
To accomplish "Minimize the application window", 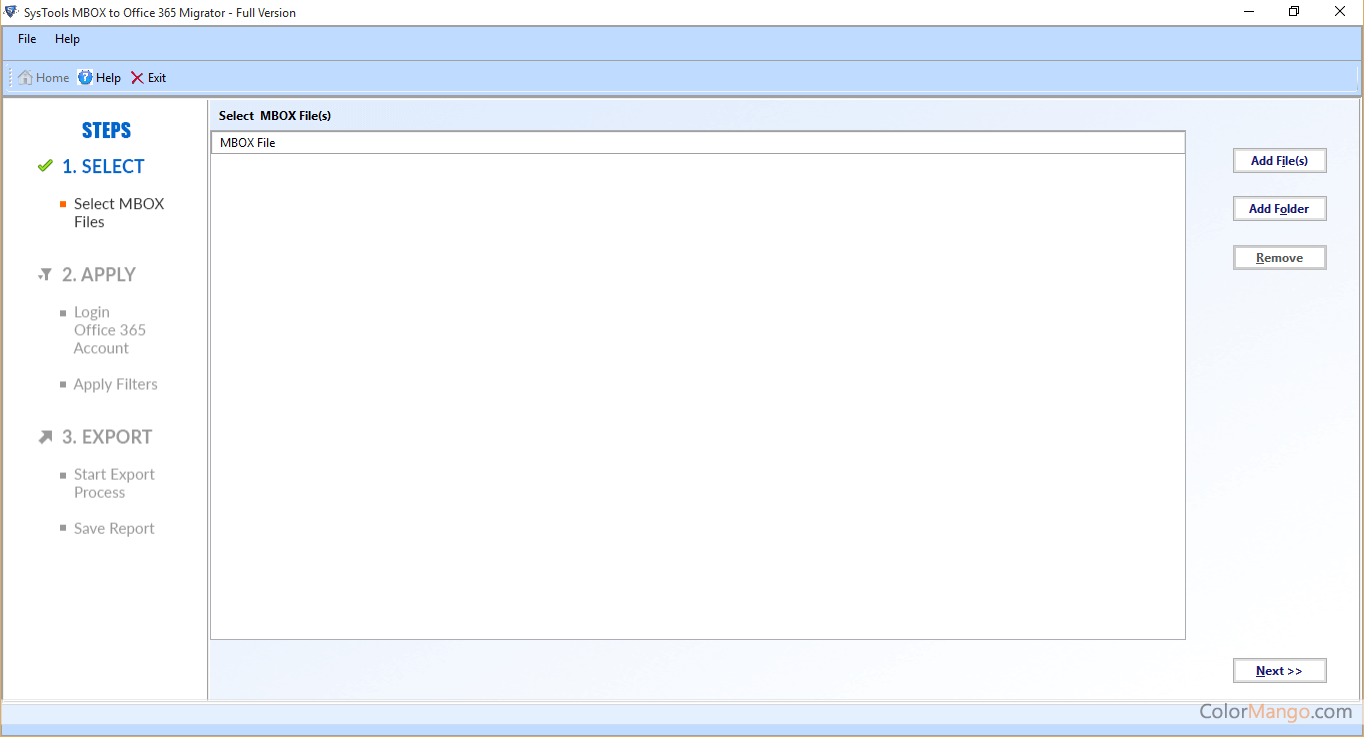I will [1247, 12].
